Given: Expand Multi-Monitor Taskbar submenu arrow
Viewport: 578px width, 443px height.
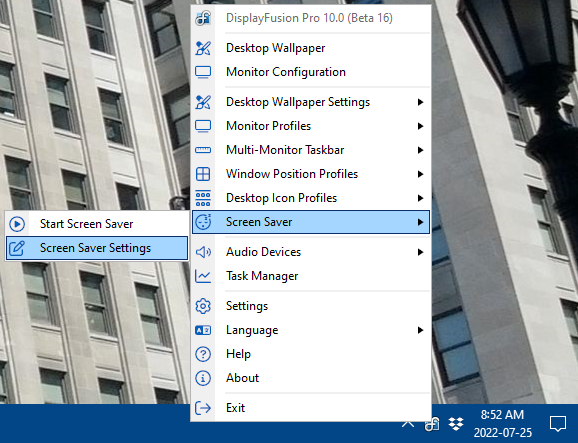Looking at the screenshot, I should pos(420,150).
